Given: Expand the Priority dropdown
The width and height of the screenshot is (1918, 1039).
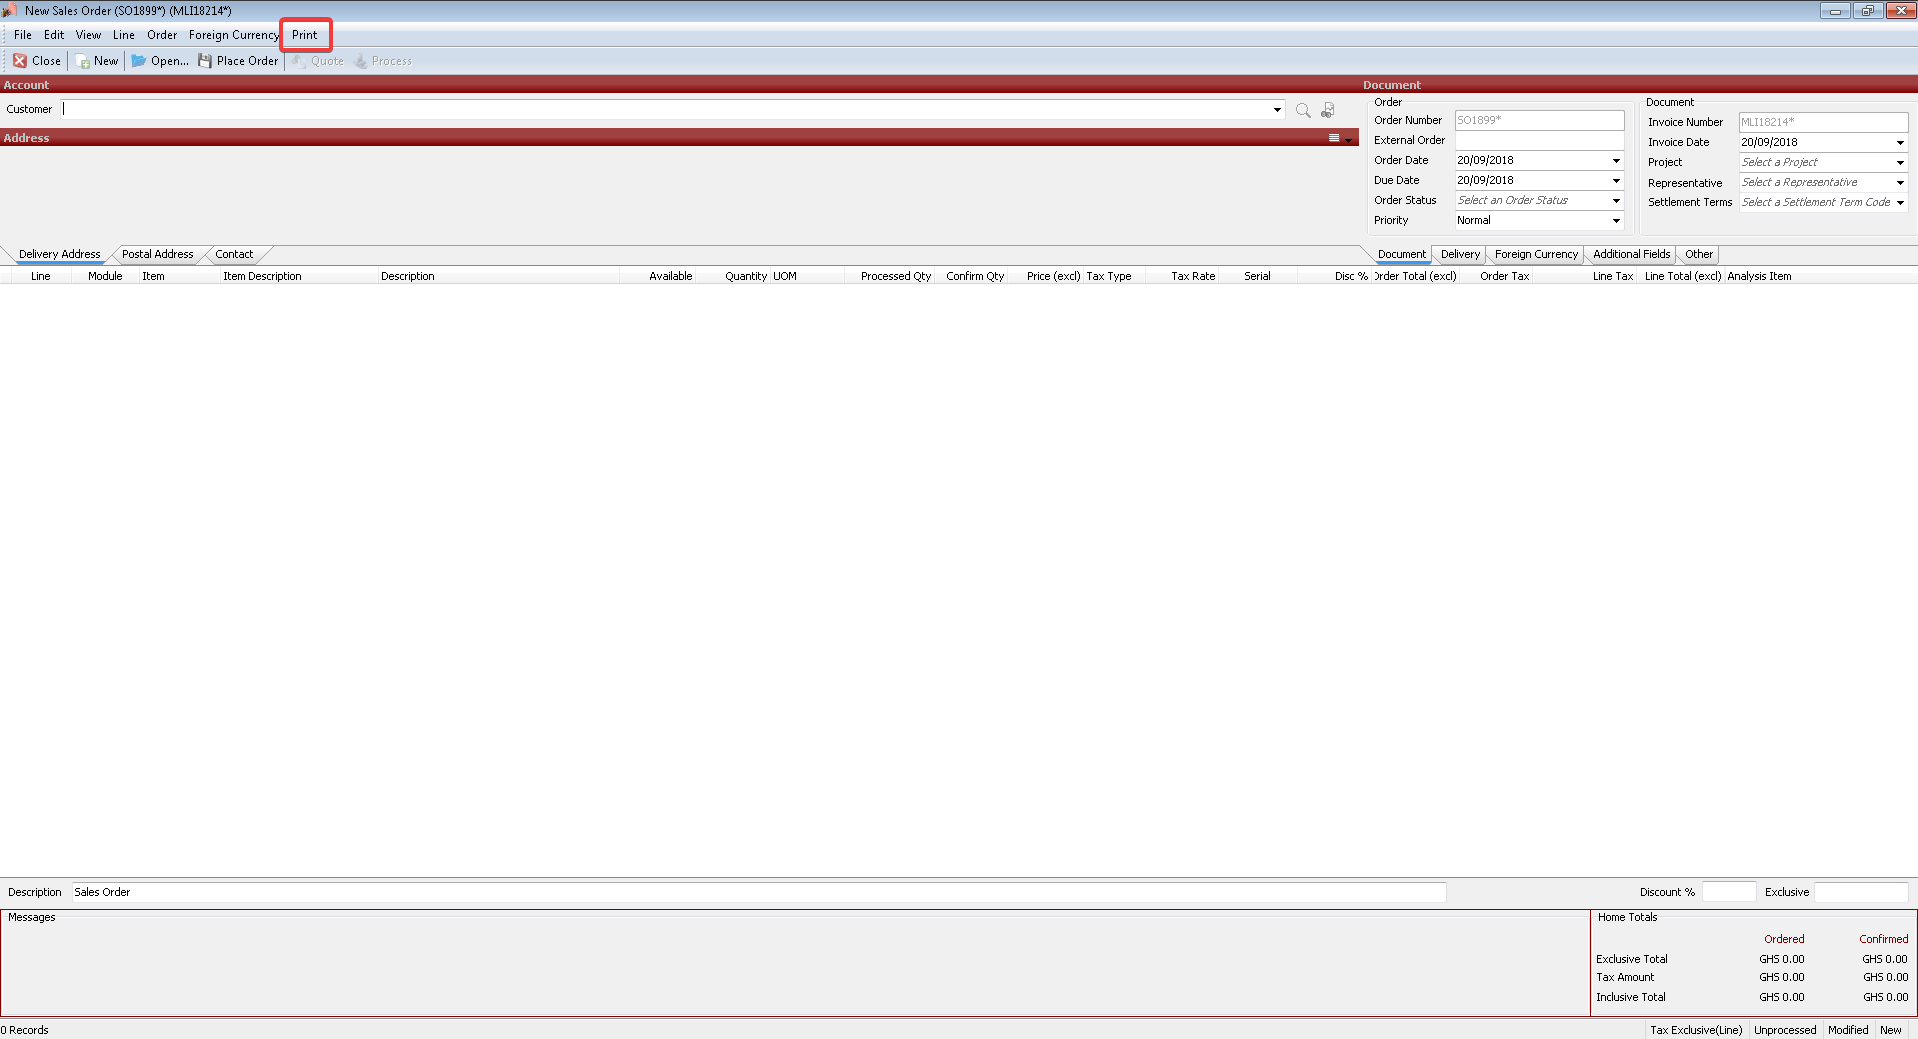Looking at the screenshot, I should coord(1615,221).
